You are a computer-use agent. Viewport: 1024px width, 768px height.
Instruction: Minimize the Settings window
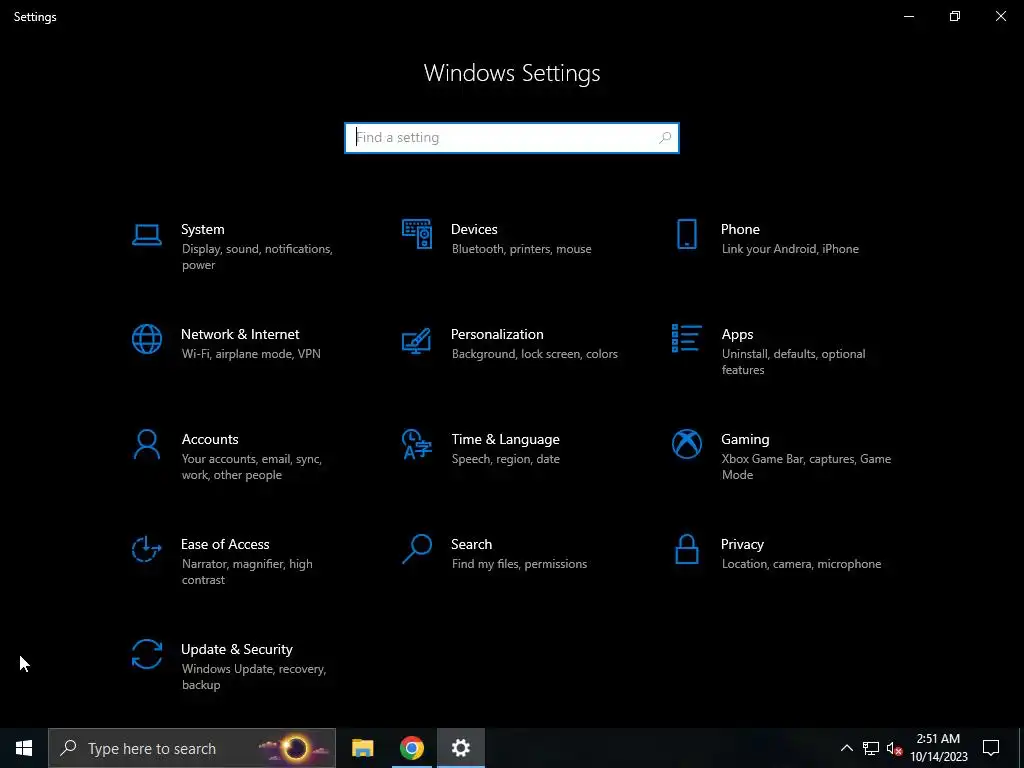tap(908, 16)
